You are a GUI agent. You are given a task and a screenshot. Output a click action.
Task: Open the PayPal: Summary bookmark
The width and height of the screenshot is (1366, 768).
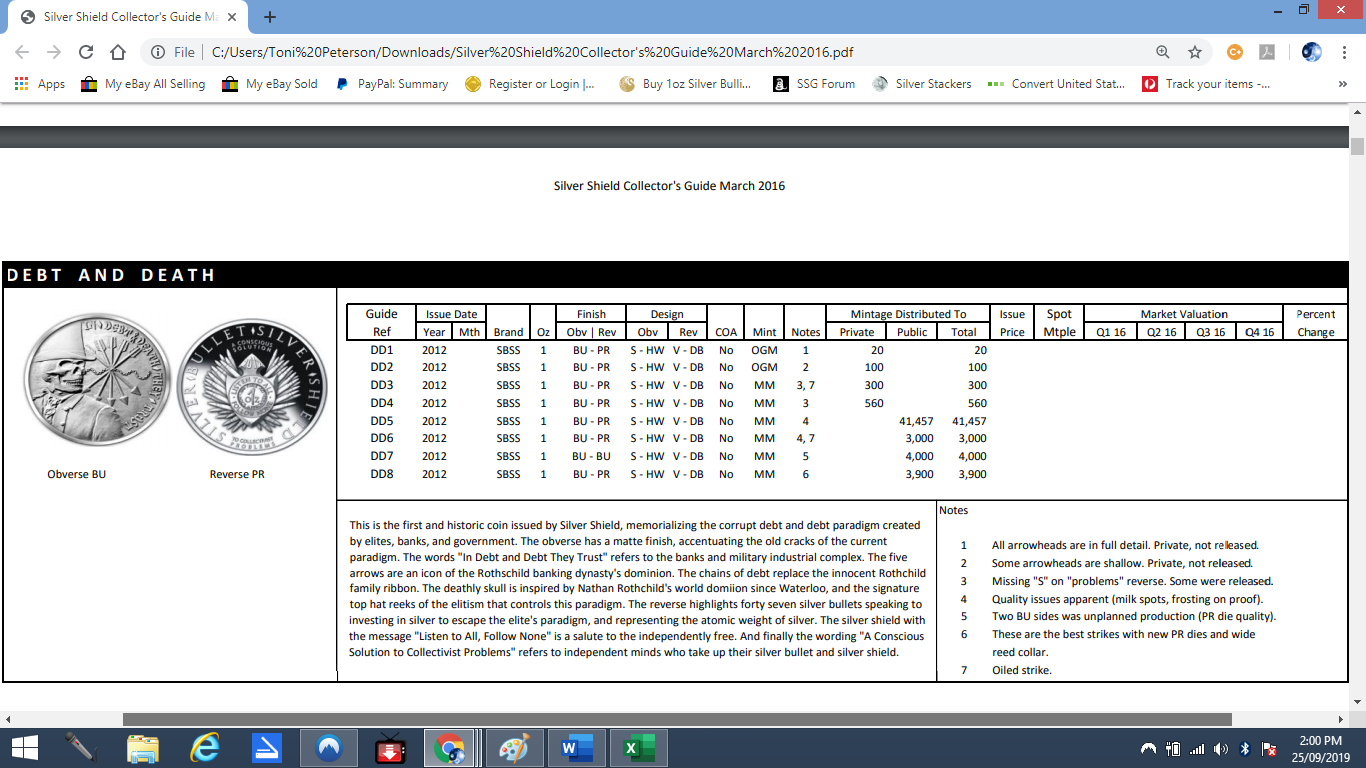(392, 84)
